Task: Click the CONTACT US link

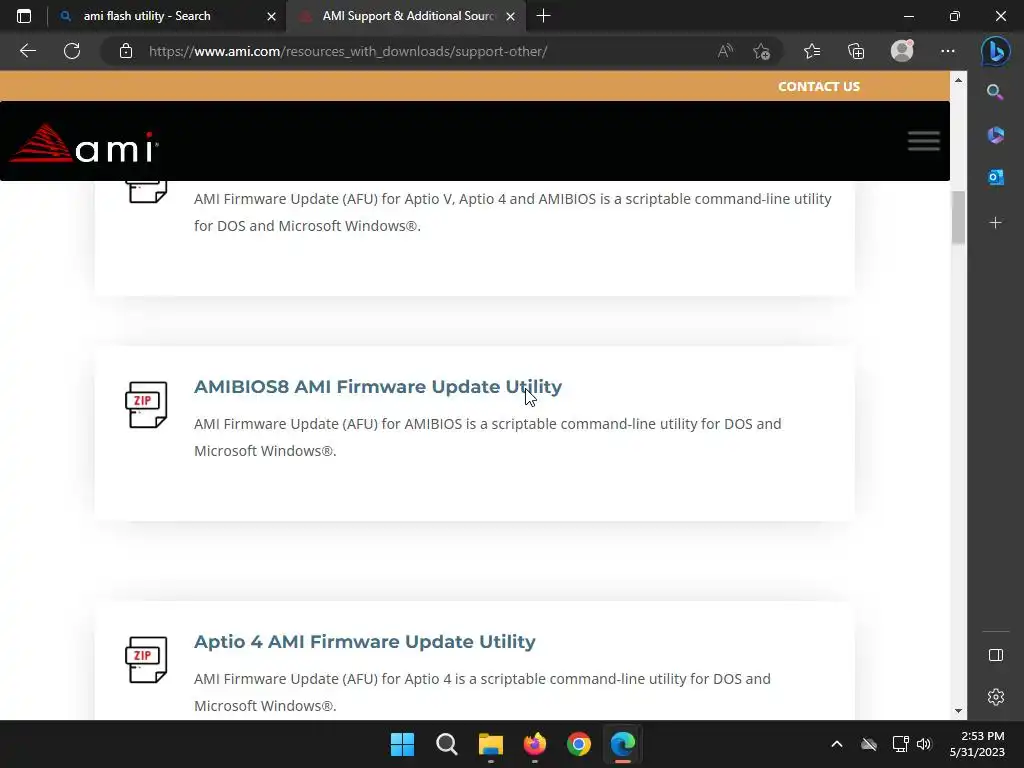Action: point(818,86)
